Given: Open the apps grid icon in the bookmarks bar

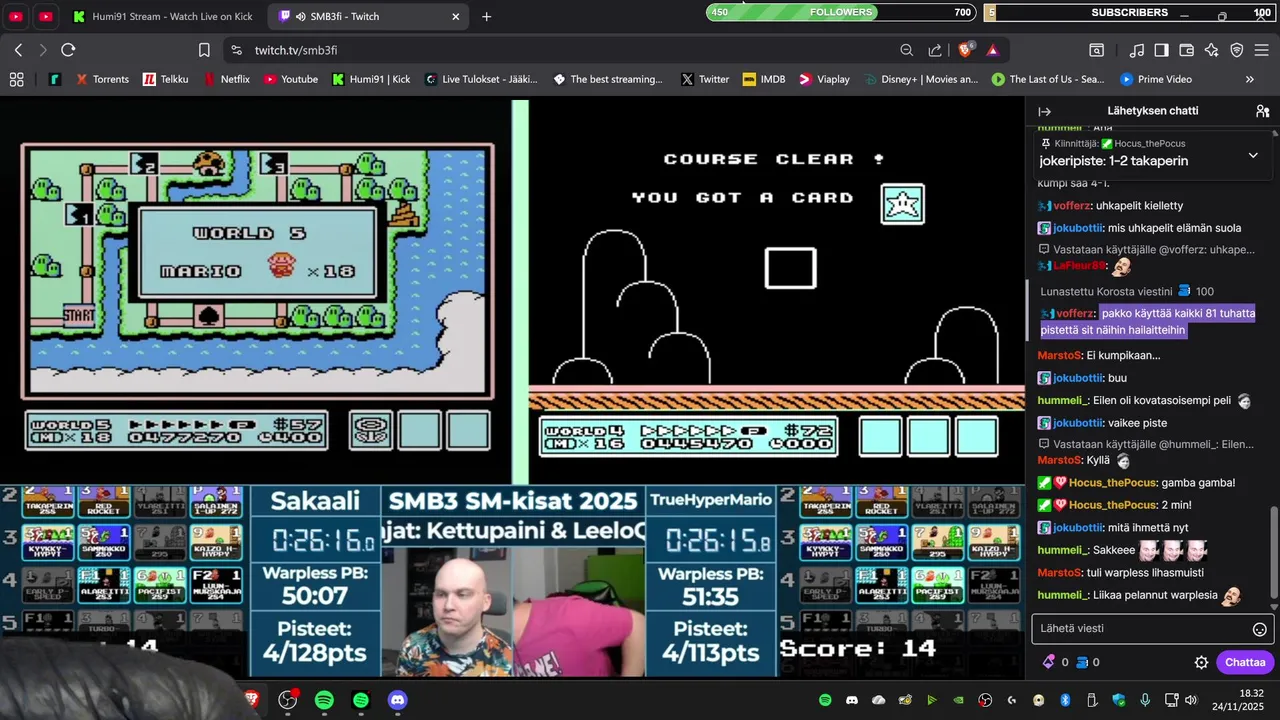Looking at the screenshot, I should pos(16,79).
